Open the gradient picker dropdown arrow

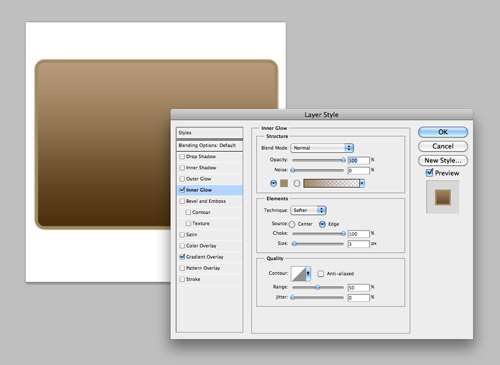pos(362,183)
